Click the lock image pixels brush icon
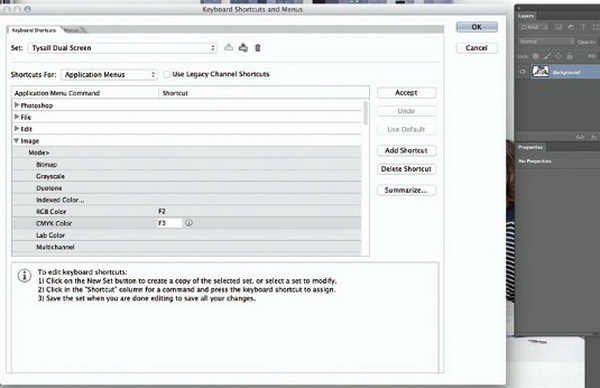Viewport: 600px width, 388px height. click(x=547, y=56)
